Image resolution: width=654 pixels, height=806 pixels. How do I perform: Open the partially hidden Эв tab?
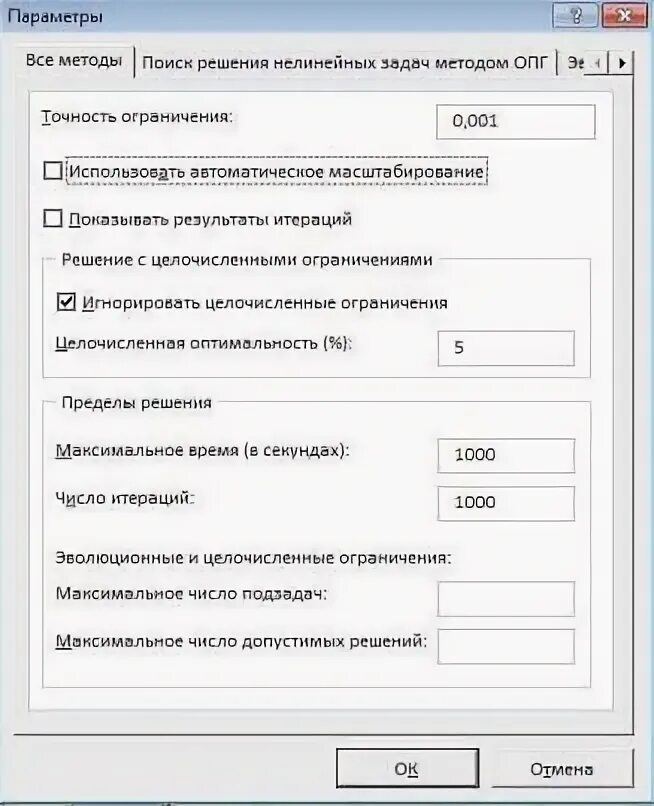[575, 63]
